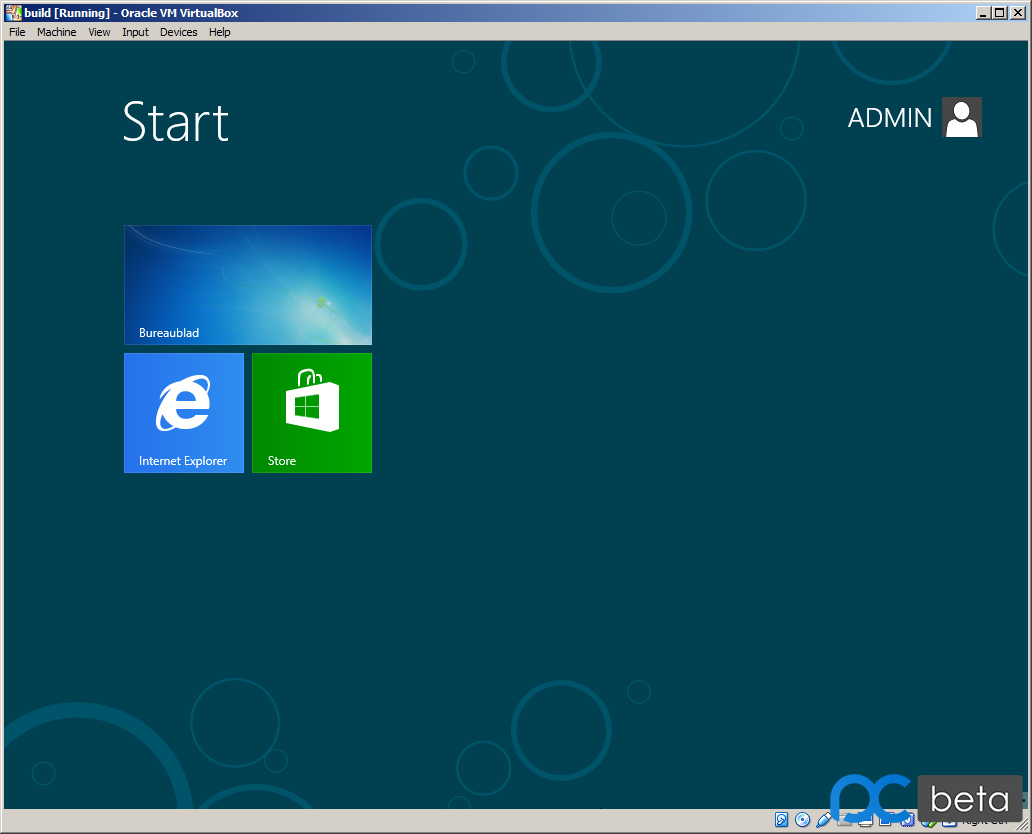Open the Machine menu
Image resolution: width=1032 pixels, height=834 pixels.
(57, 32)
